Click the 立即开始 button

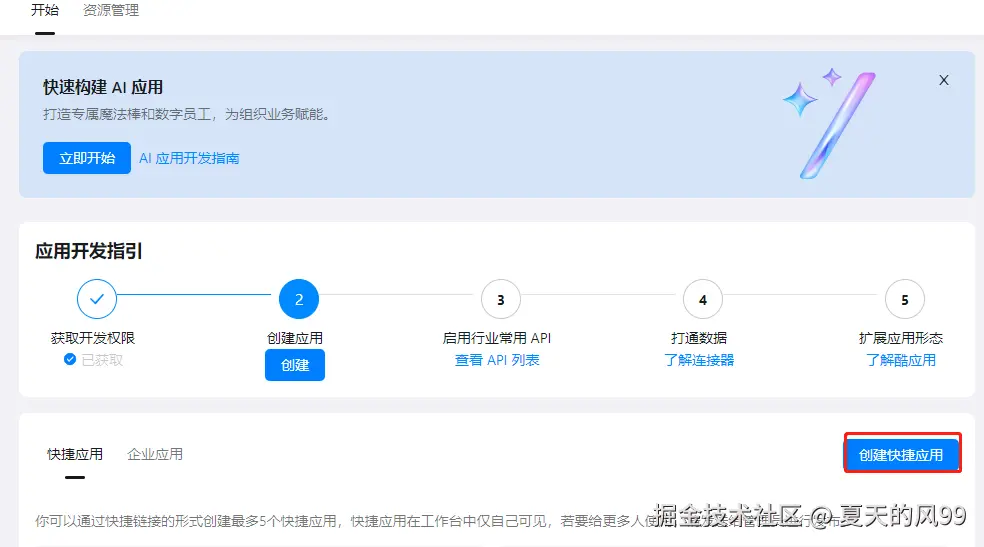click(87, 158)
